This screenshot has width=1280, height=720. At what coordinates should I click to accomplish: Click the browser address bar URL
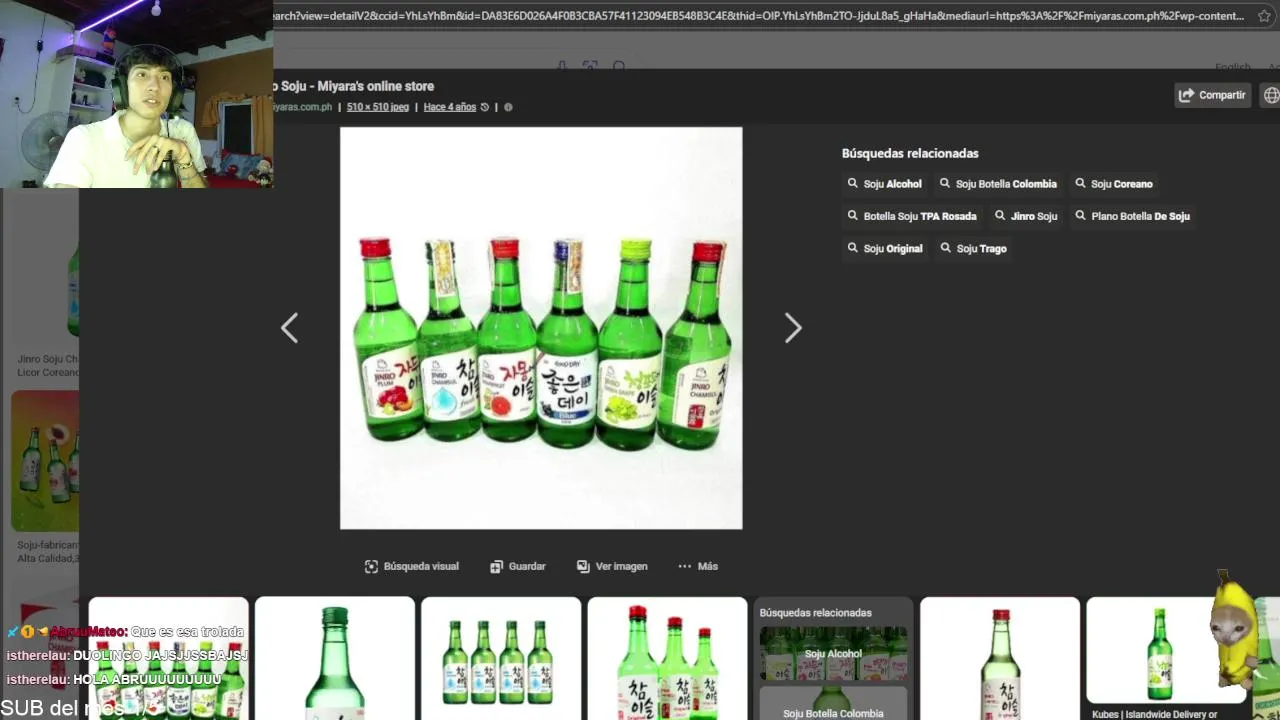point(758,16)
